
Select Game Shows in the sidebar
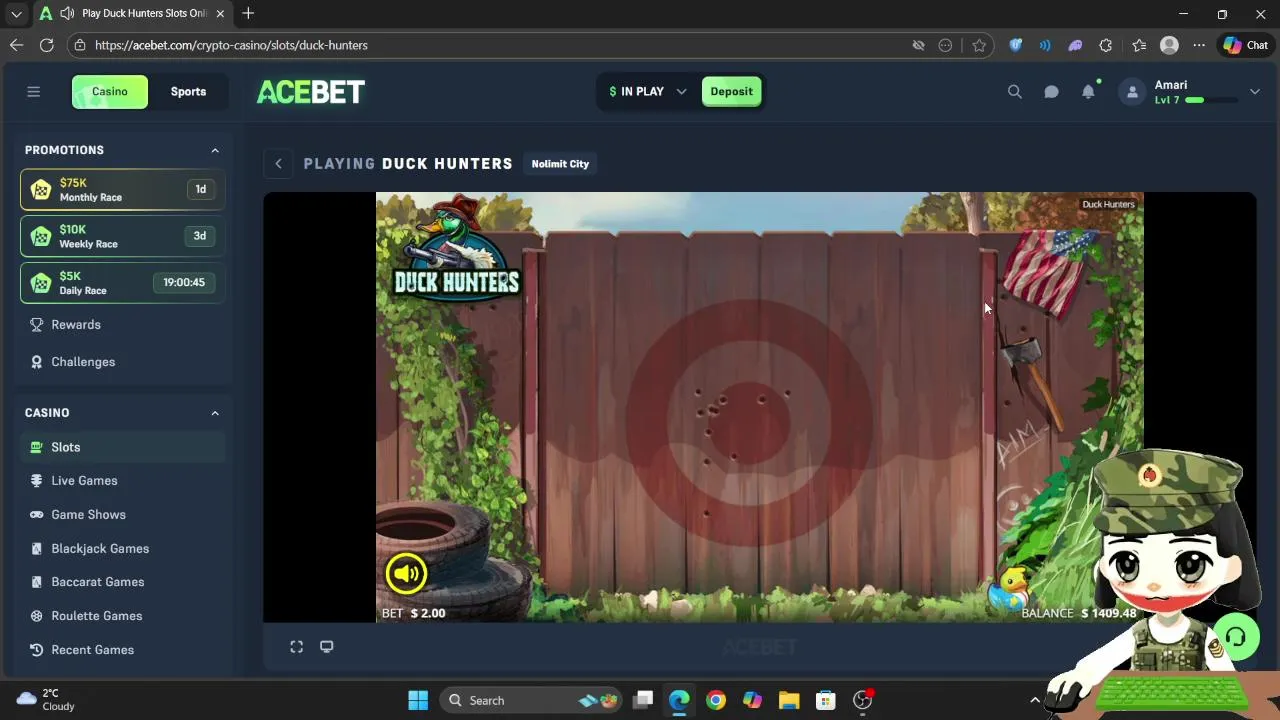point(122,515)
